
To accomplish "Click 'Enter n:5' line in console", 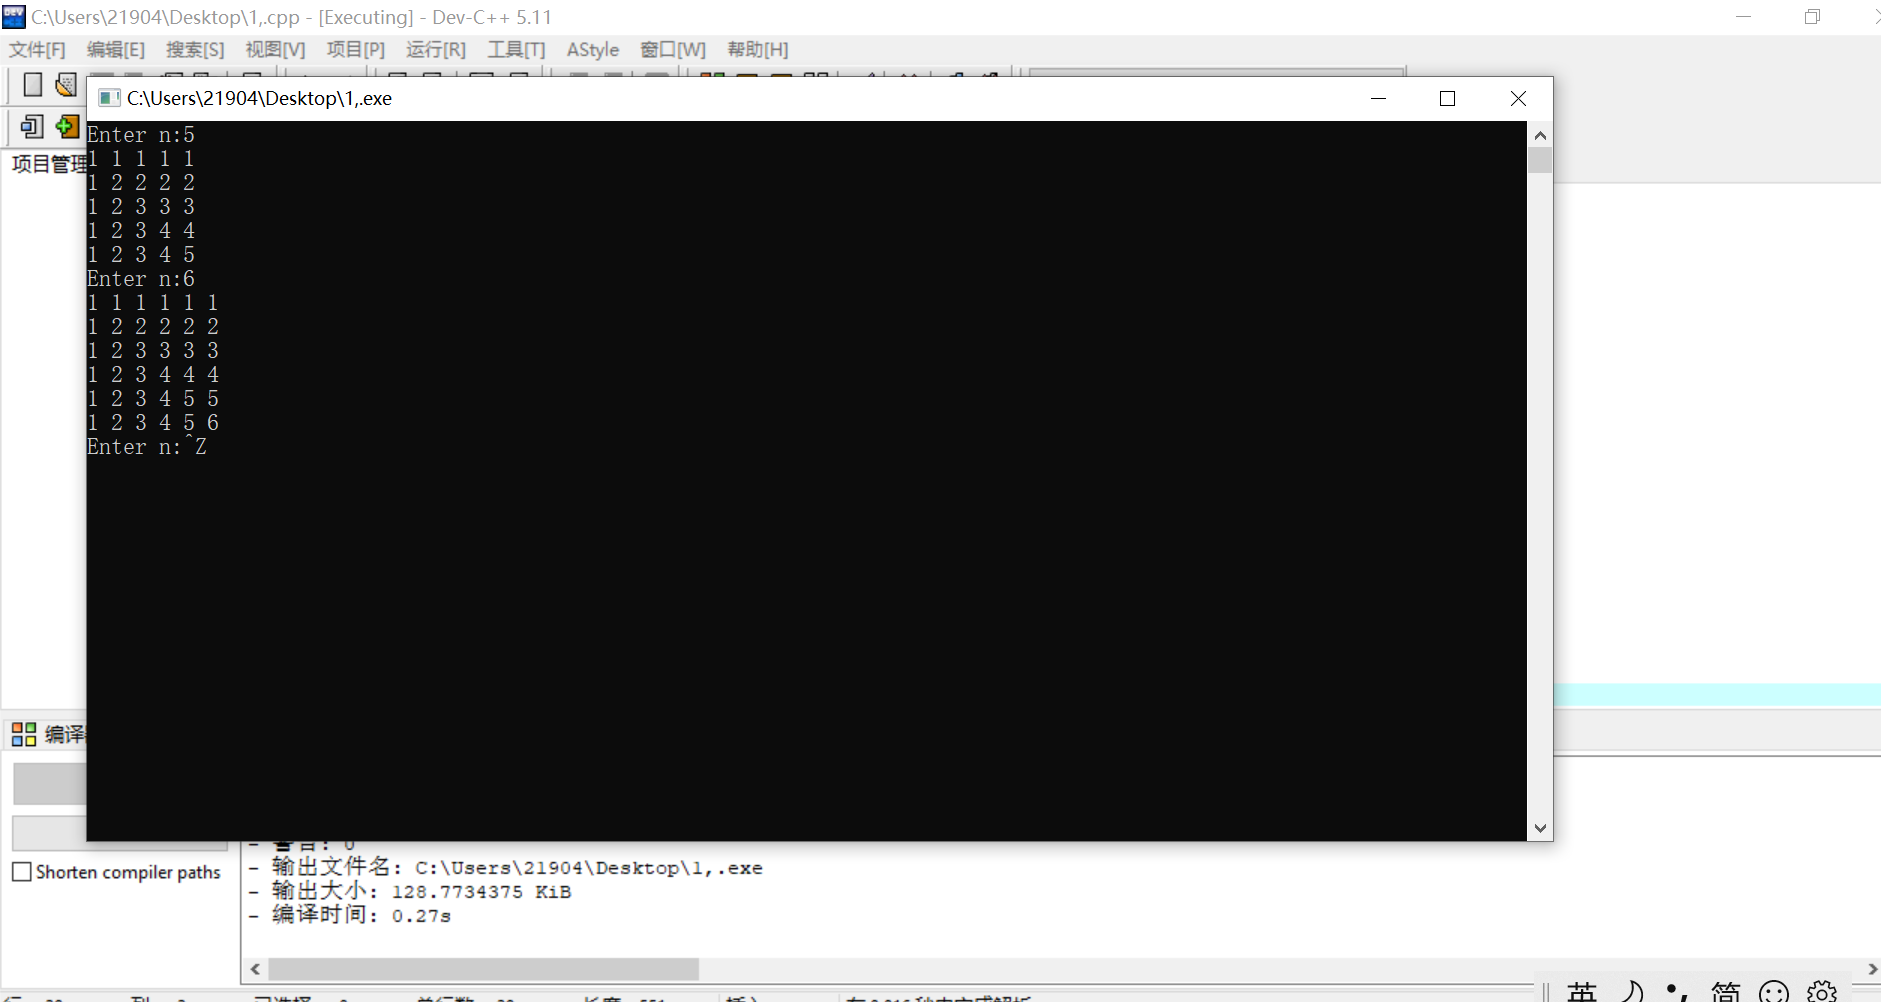I will [x=141, y=135].
